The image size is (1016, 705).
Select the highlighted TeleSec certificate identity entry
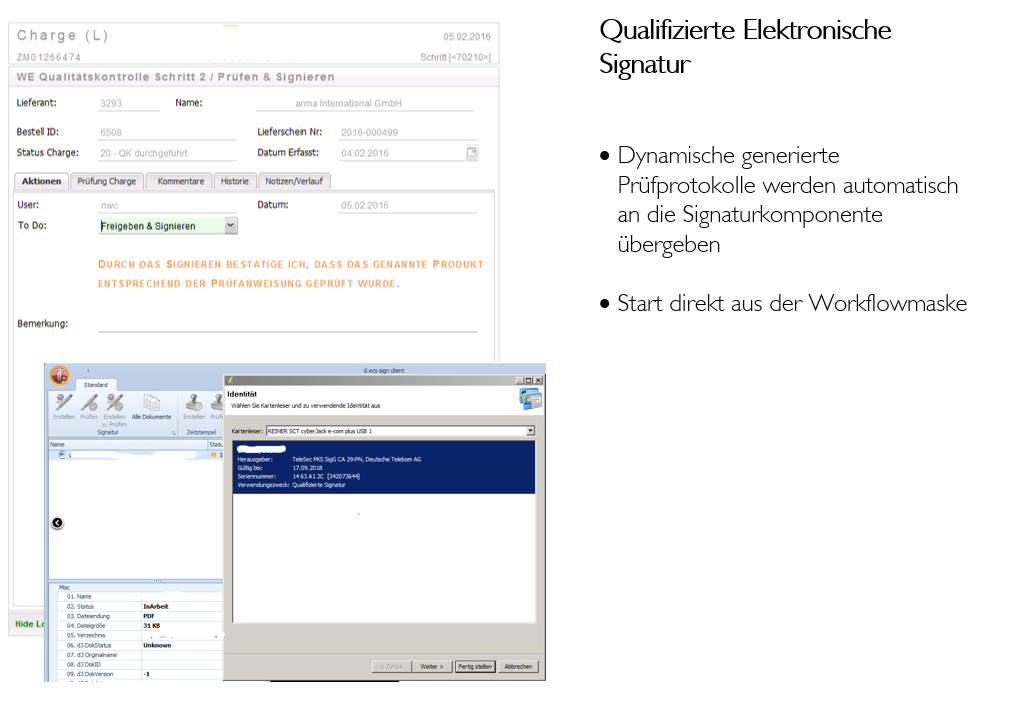(384, 467)
